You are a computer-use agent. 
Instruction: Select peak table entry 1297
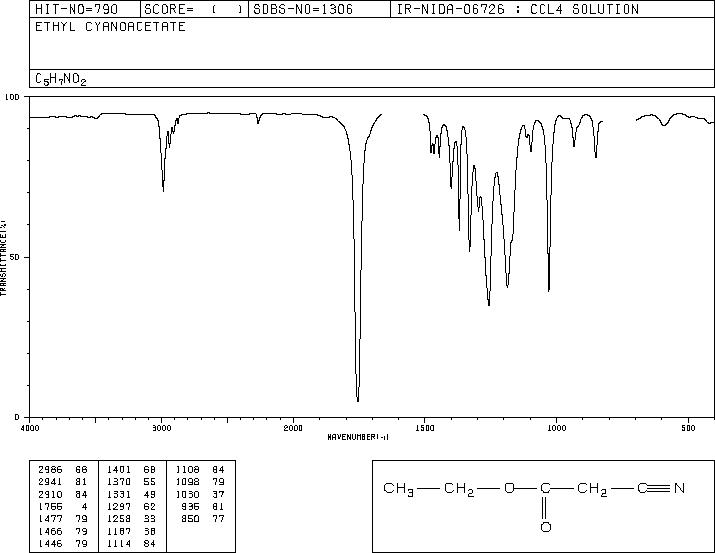coord(119,506)
